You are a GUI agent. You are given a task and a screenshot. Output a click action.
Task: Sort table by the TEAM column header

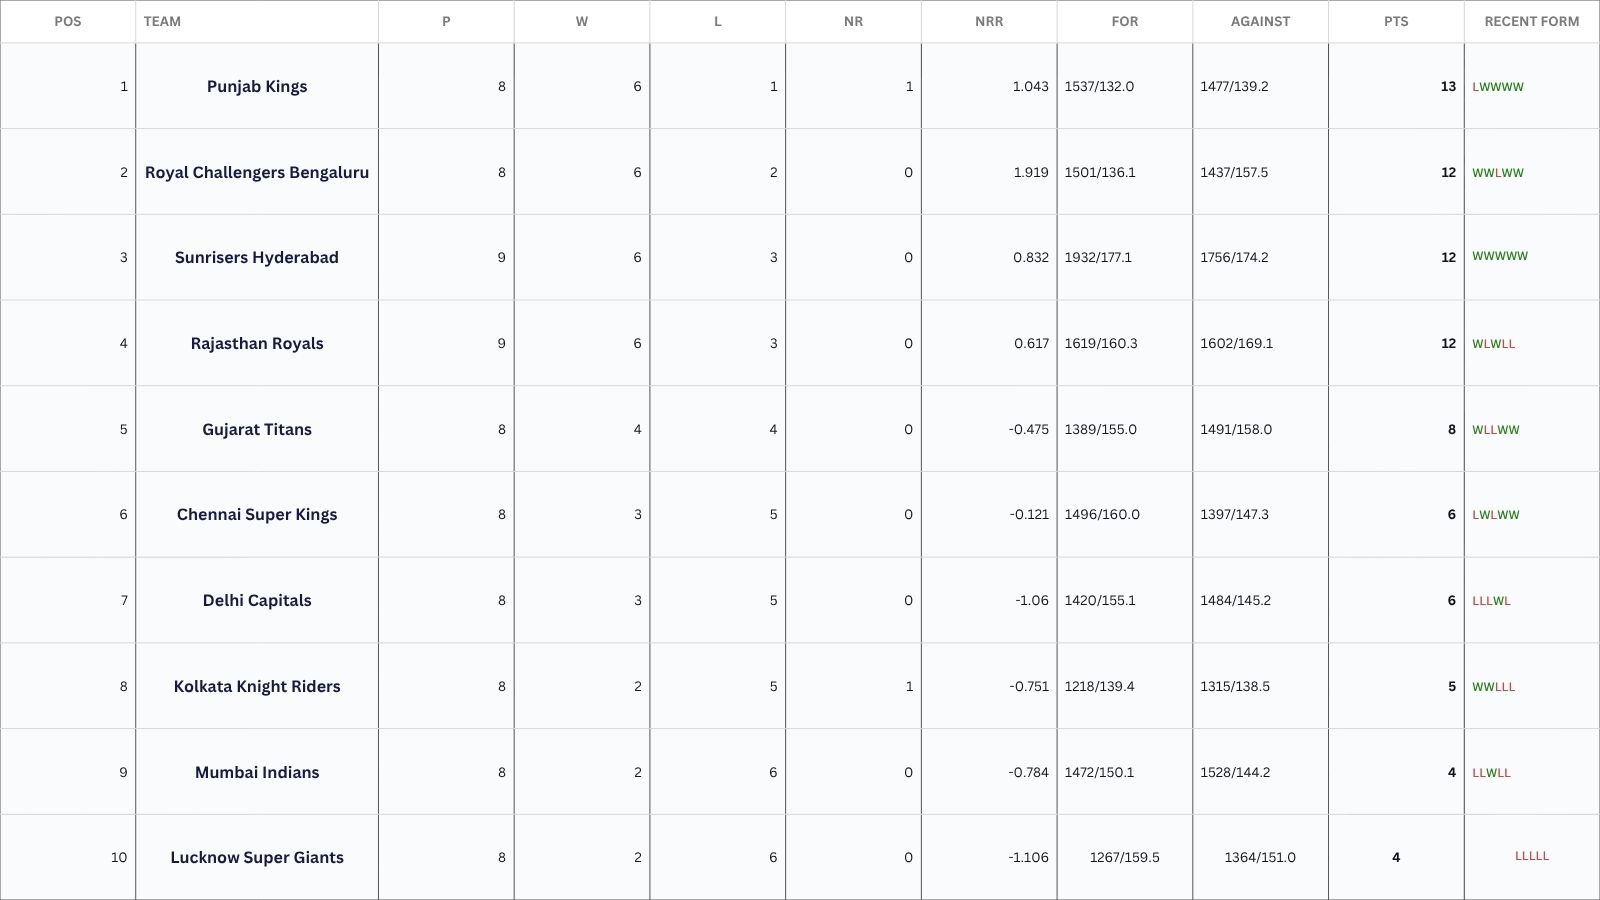[163, 21]
